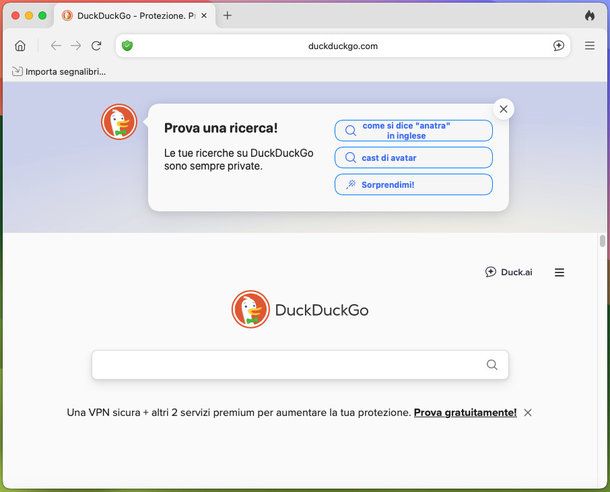This screenshot has height=492, width=610.
Task: Click the Home icon in the toolbar
Action: click(20, 46)
